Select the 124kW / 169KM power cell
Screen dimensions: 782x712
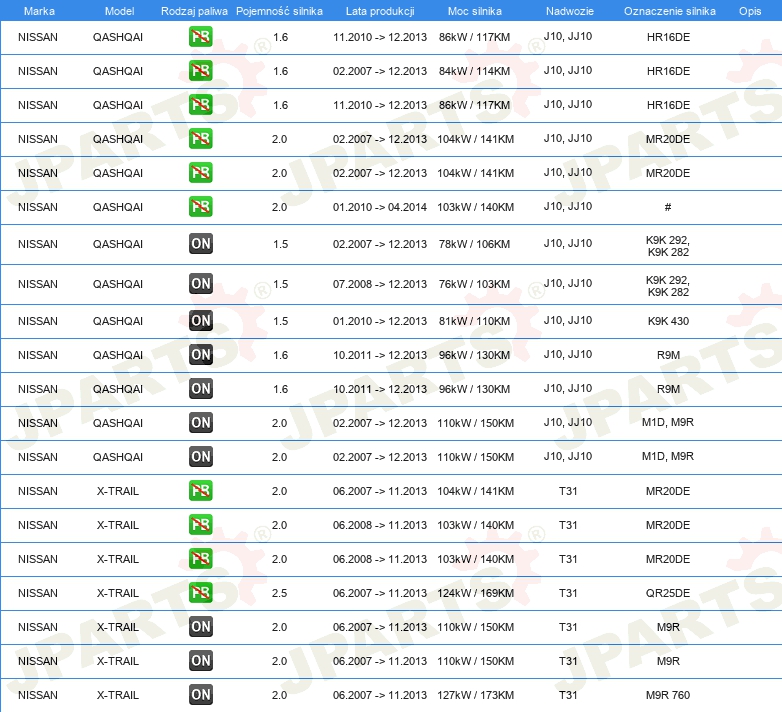pyautogui.click(x=475, y=593)
